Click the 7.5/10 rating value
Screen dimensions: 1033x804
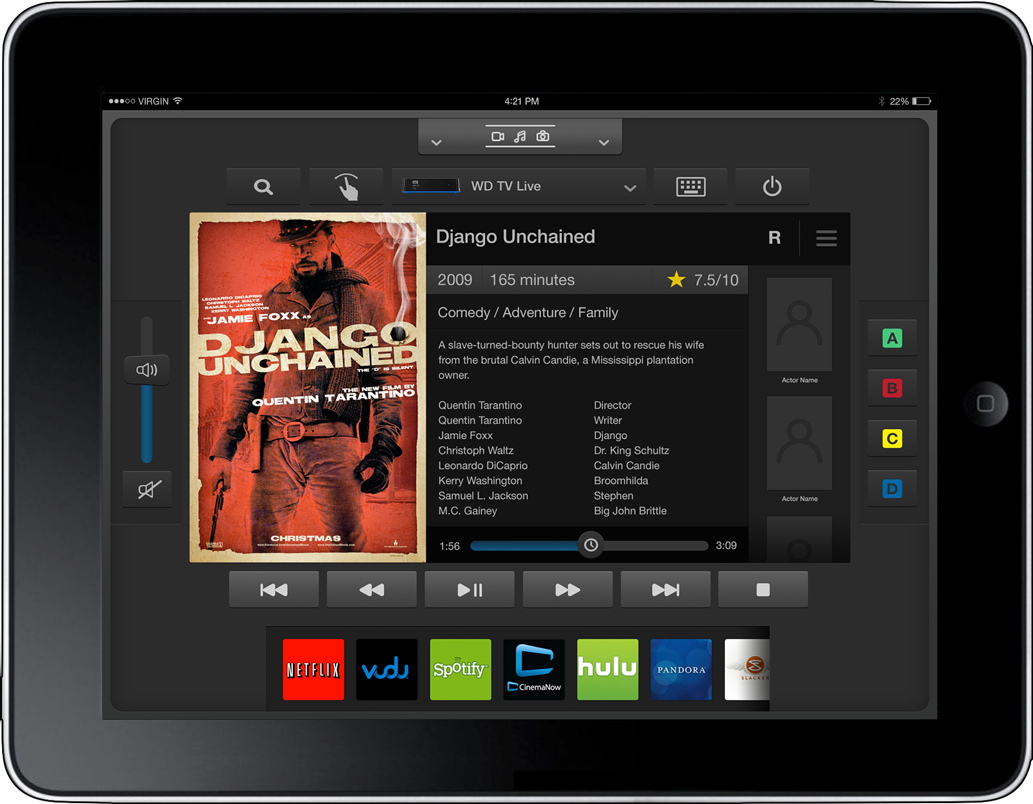click(x=716, y=280)
